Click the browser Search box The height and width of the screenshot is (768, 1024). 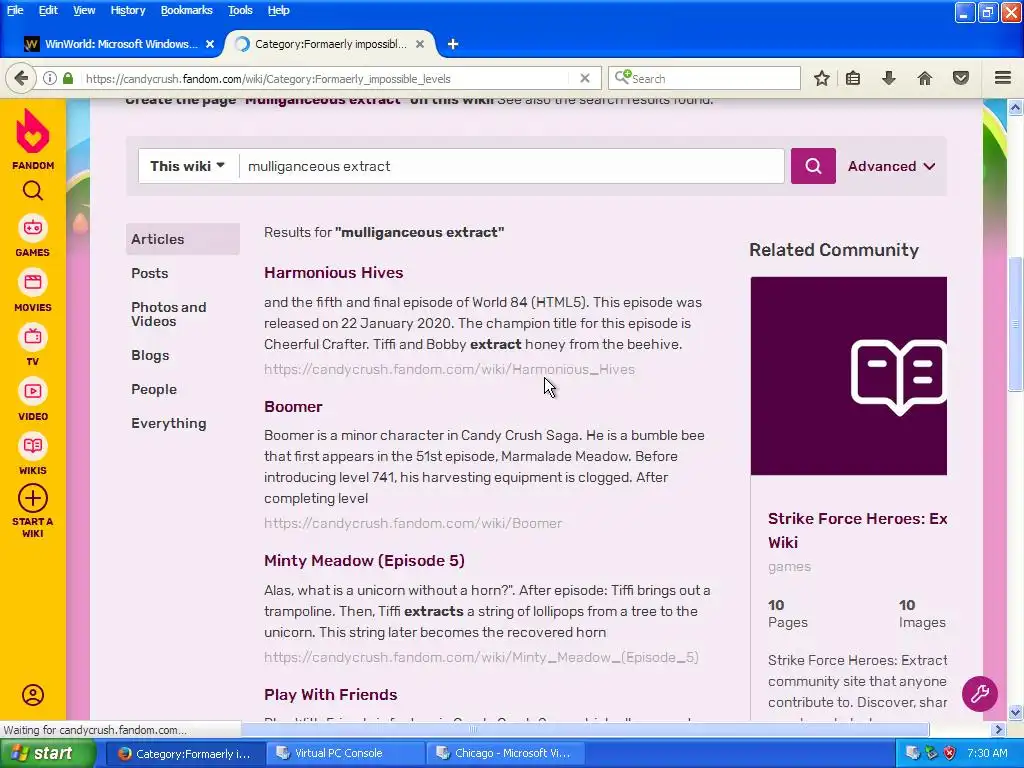point(704,78)
